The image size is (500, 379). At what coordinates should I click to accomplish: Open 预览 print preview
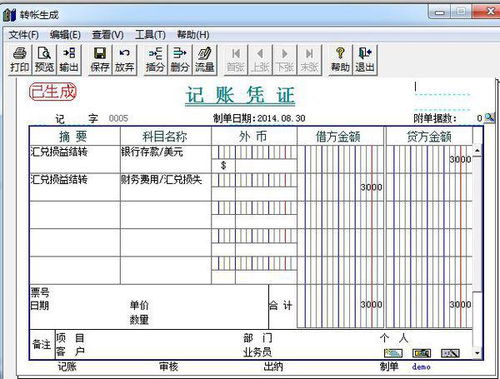pos(44,60)
